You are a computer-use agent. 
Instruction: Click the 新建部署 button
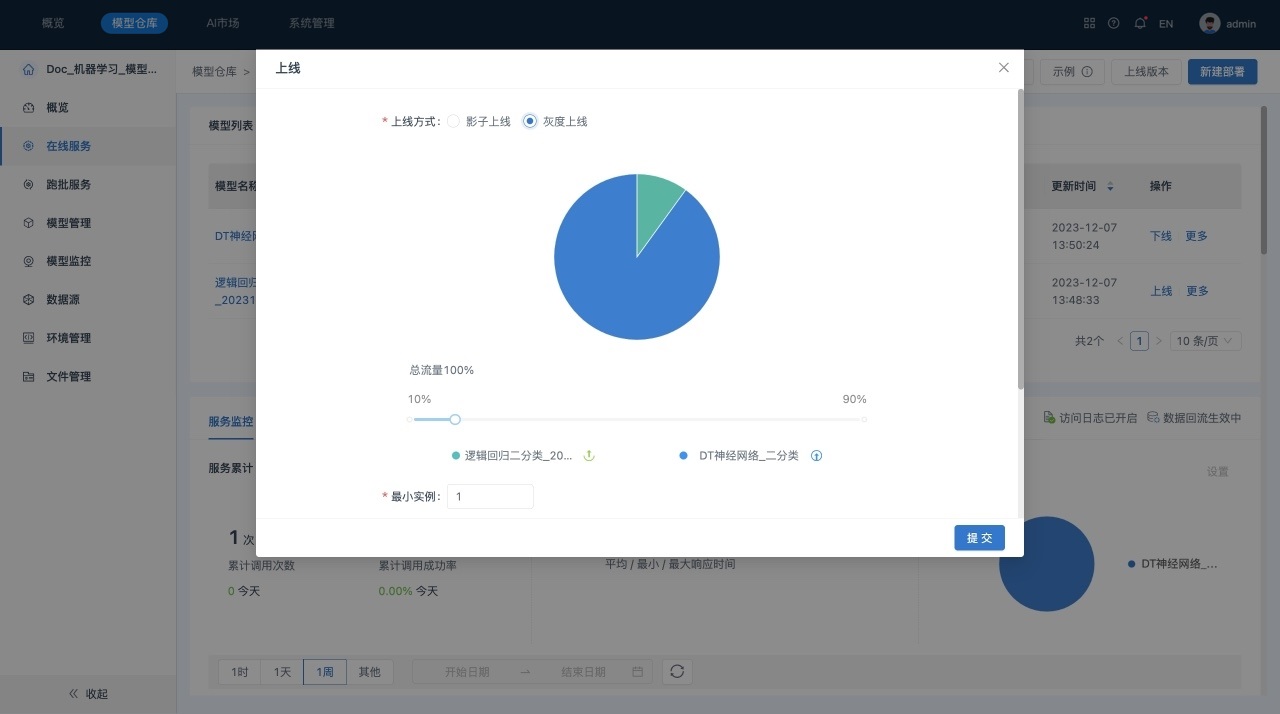point(1222,72)
